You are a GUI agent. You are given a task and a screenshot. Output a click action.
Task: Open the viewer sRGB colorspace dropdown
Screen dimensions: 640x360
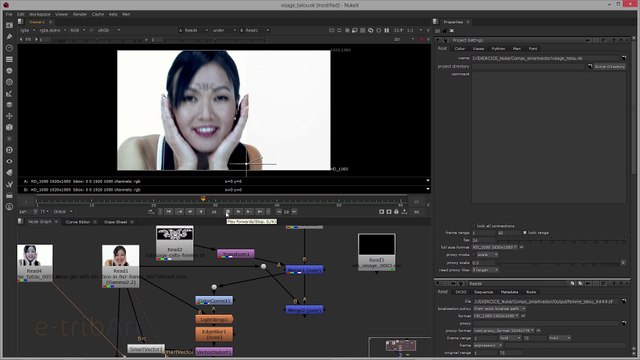(x=109, y=30)
